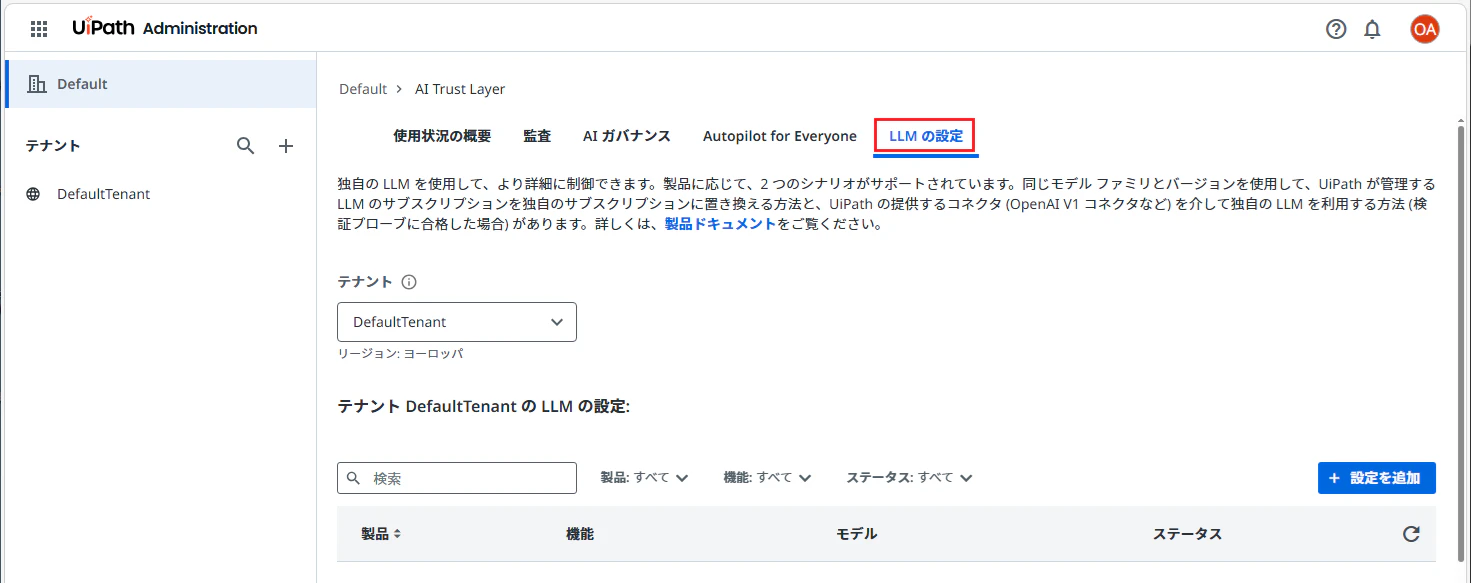Open the notifications bell icon
The image size is (1471, 583).
pos(1372,29)
